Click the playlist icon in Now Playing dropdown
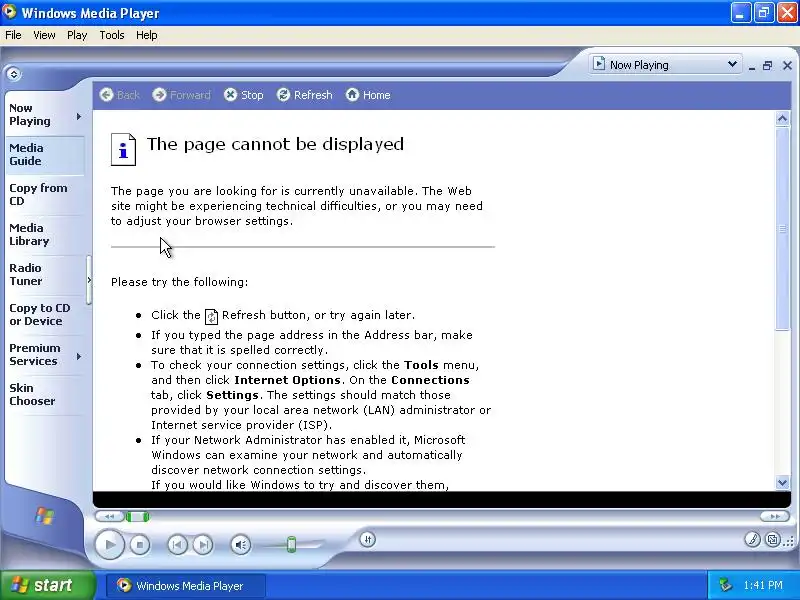Image resolution: width=800 pixels, height=600 pixels. [x=599, y=64]
